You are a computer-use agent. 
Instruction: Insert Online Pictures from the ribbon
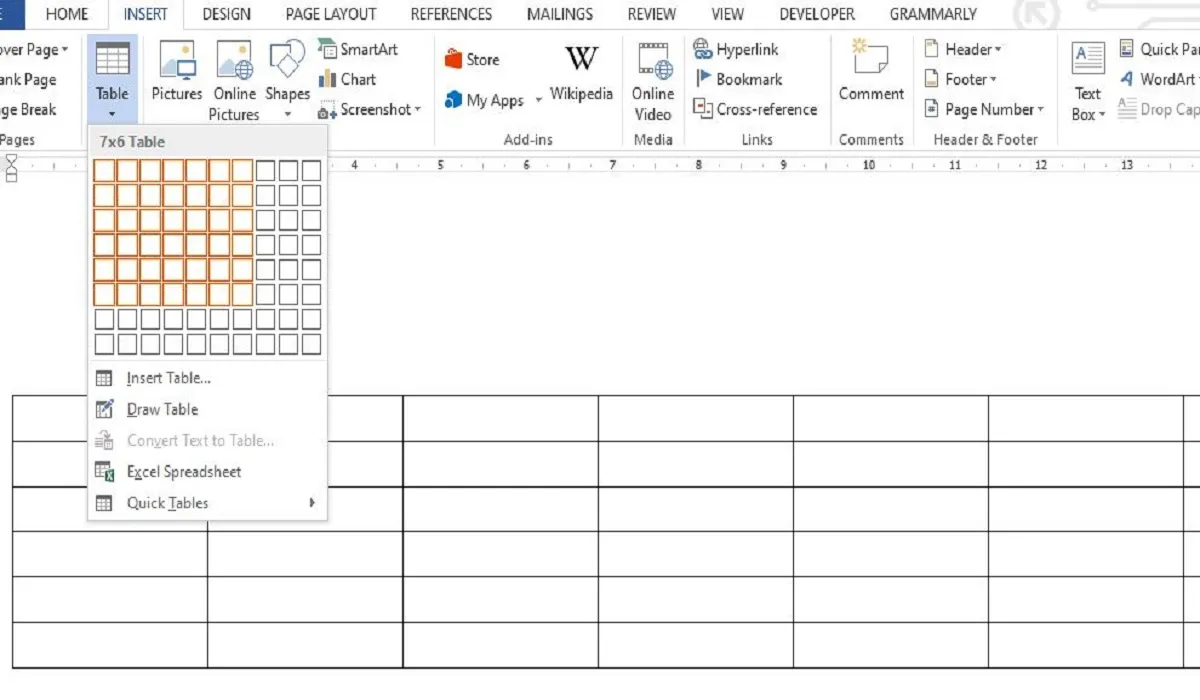235,80
